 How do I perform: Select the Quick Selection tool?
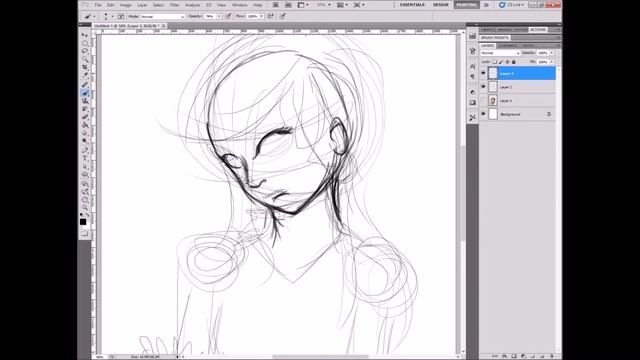(85, 60)
